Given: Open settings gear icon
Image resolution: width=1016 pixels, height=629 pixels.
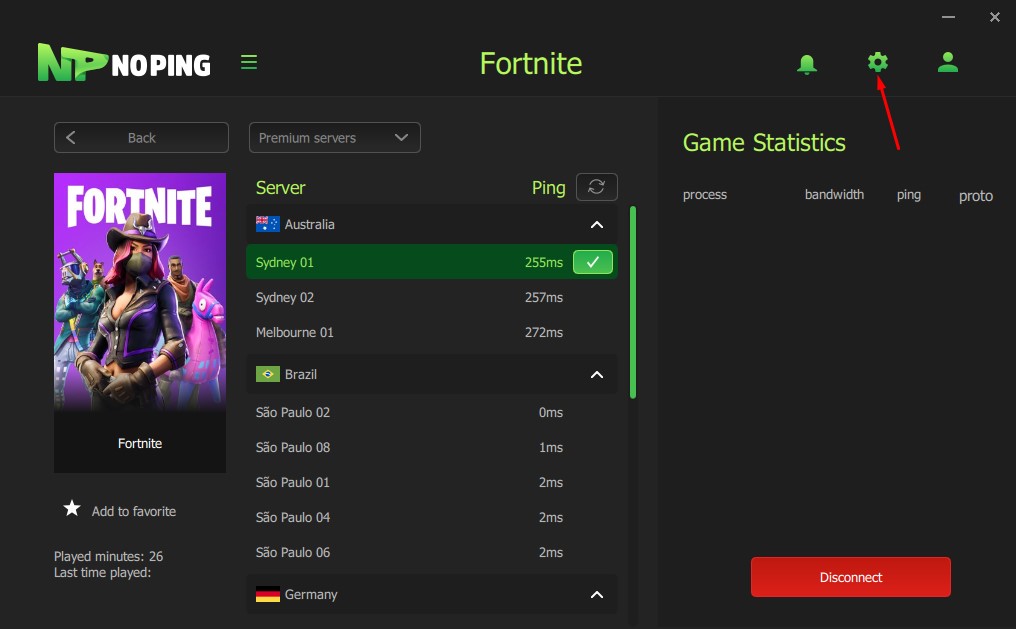Looking at the screenshot, I should coord(878,62).
